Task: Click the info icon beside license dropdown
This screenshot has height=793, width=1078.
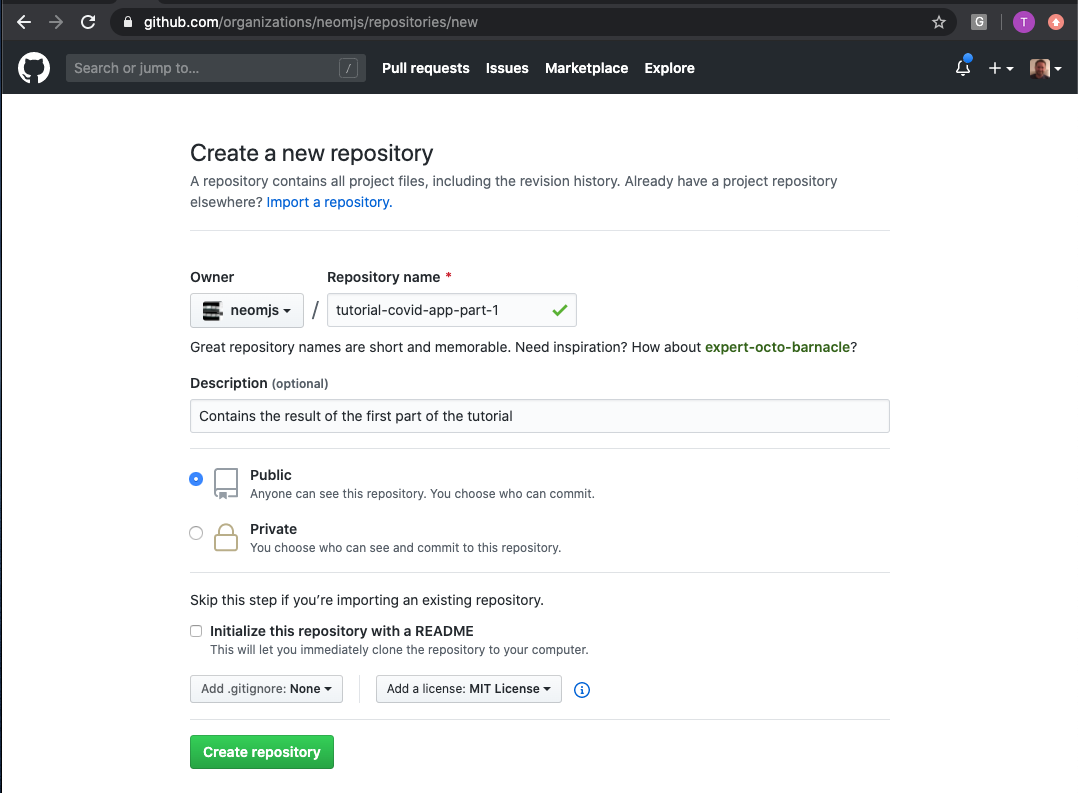Action: [581, 690]
